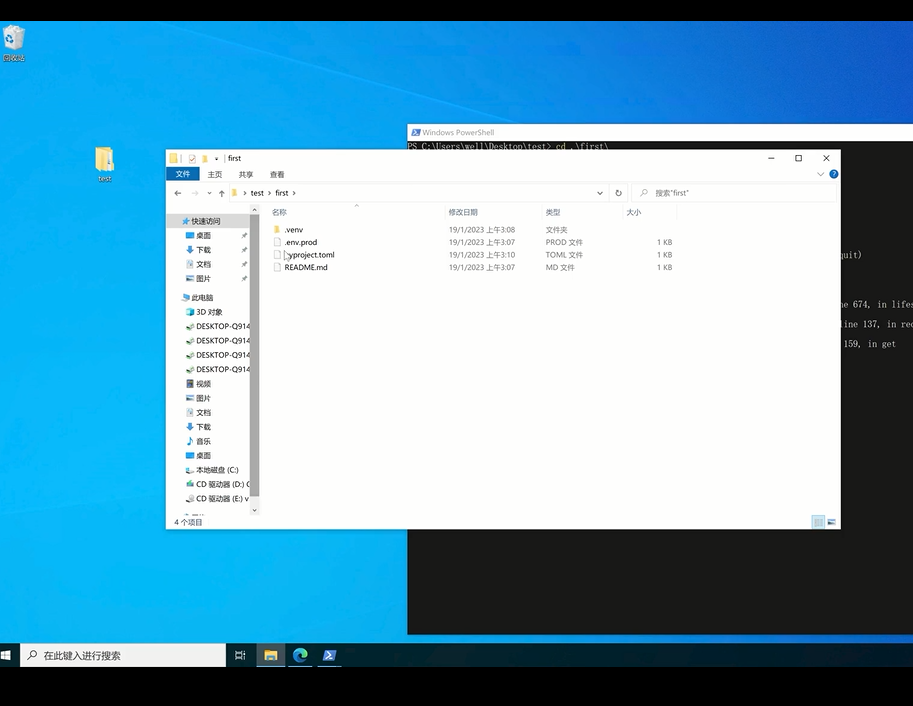
Task: Select the .venv folder icon
Action: 277,230
